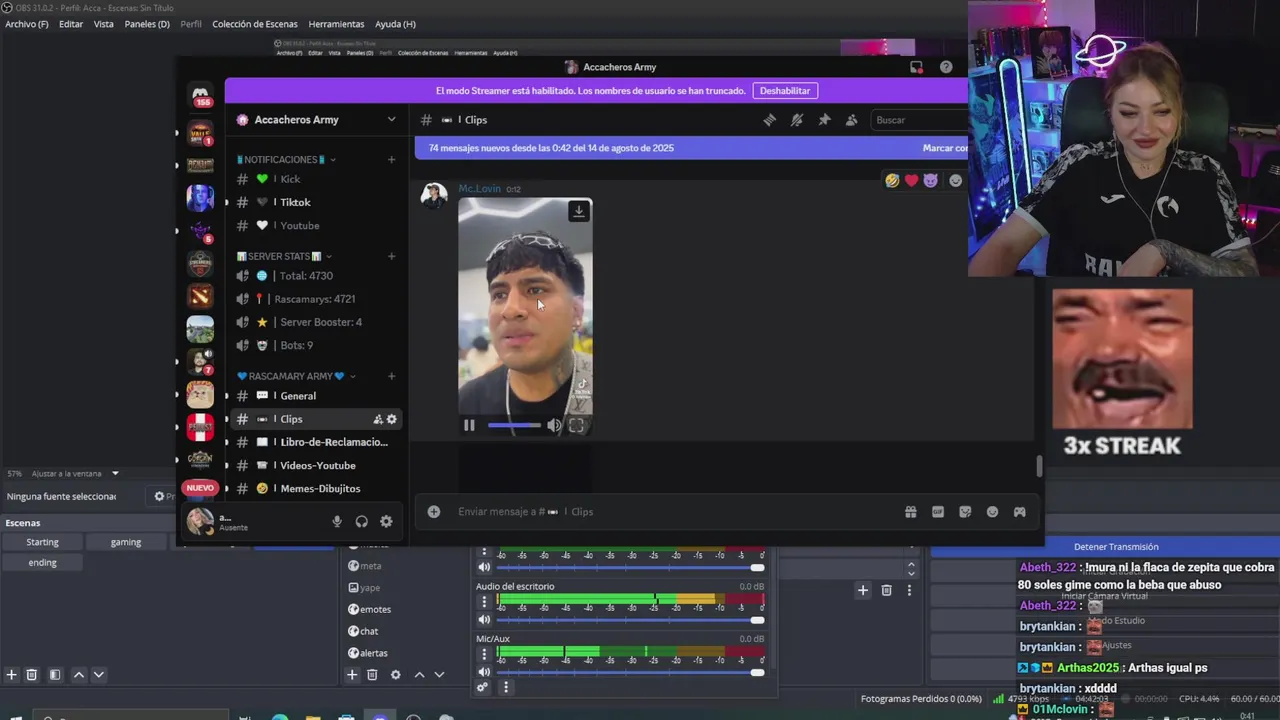
Task: Open the sticker picker
Action: click(x=965, y=511)
